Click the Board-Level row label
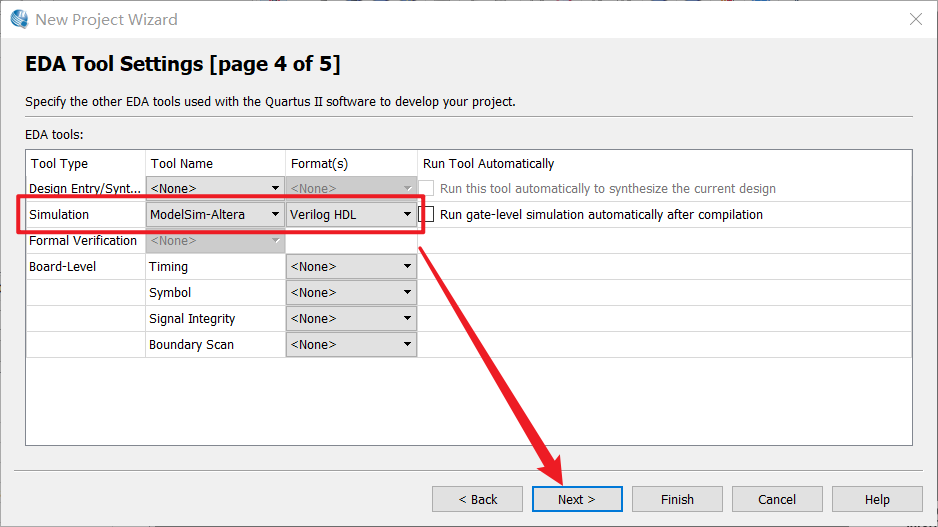The width and height of the screenshot is (938, 527). tap(62, 266)
